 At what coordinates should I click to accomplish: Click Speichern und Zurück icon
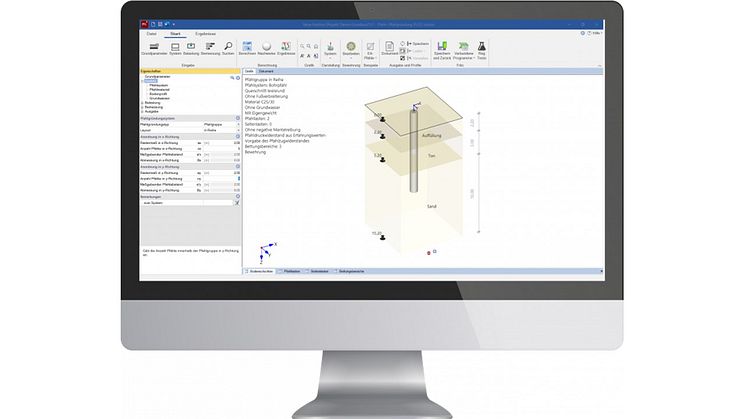click(443, 47)
